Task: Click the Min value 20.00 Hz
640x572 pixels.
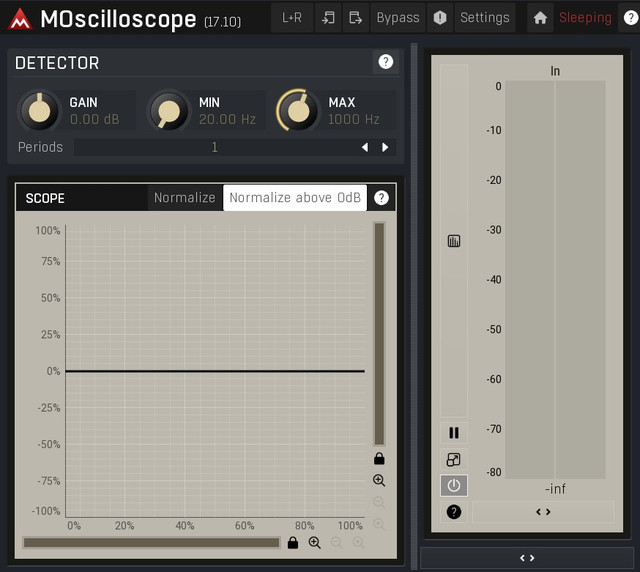Action: click(227, 119)
